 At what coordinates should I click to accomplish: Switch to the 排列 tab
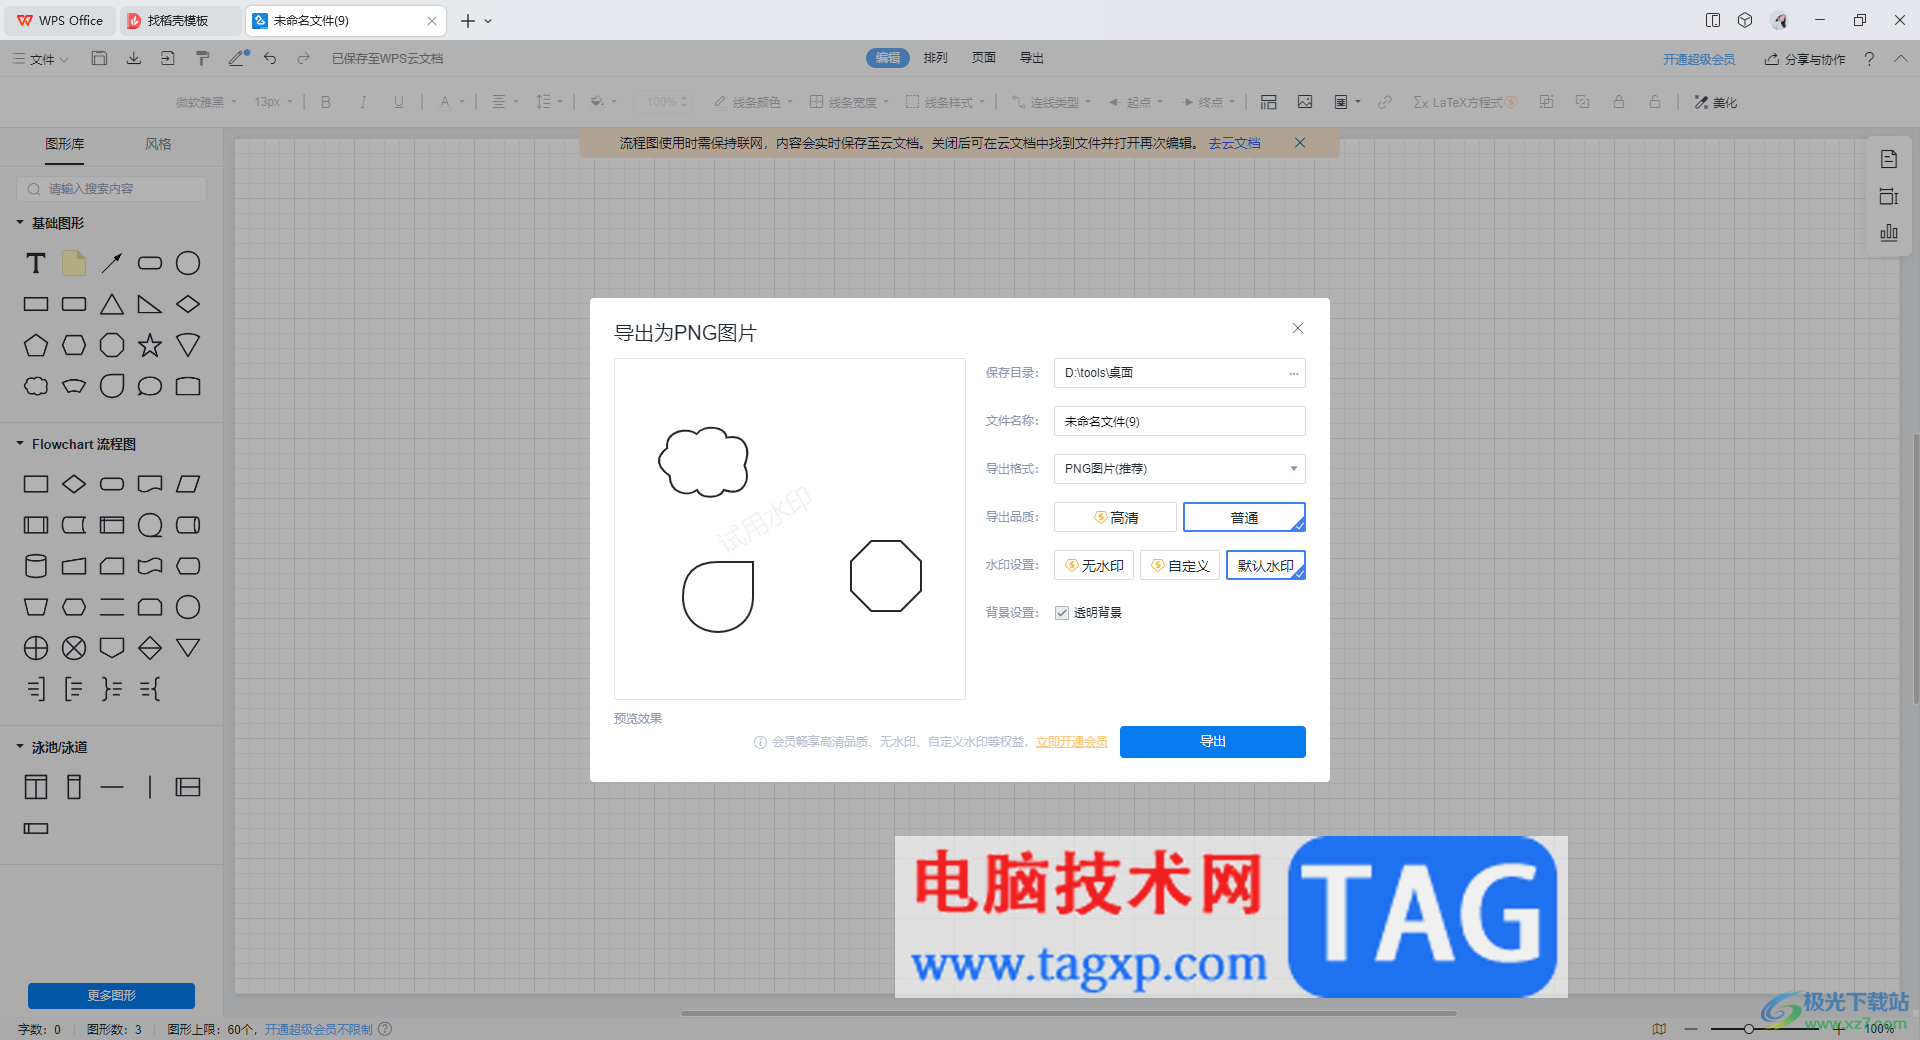936,58
